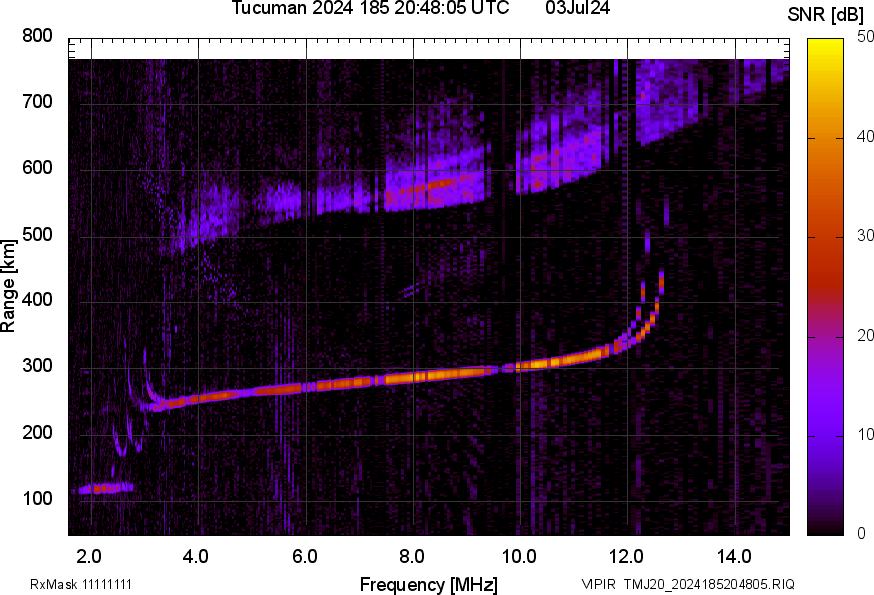Click the y-axis tick label '700'
Viewport: 874px width, 595px height.
[x=37, y=102]
